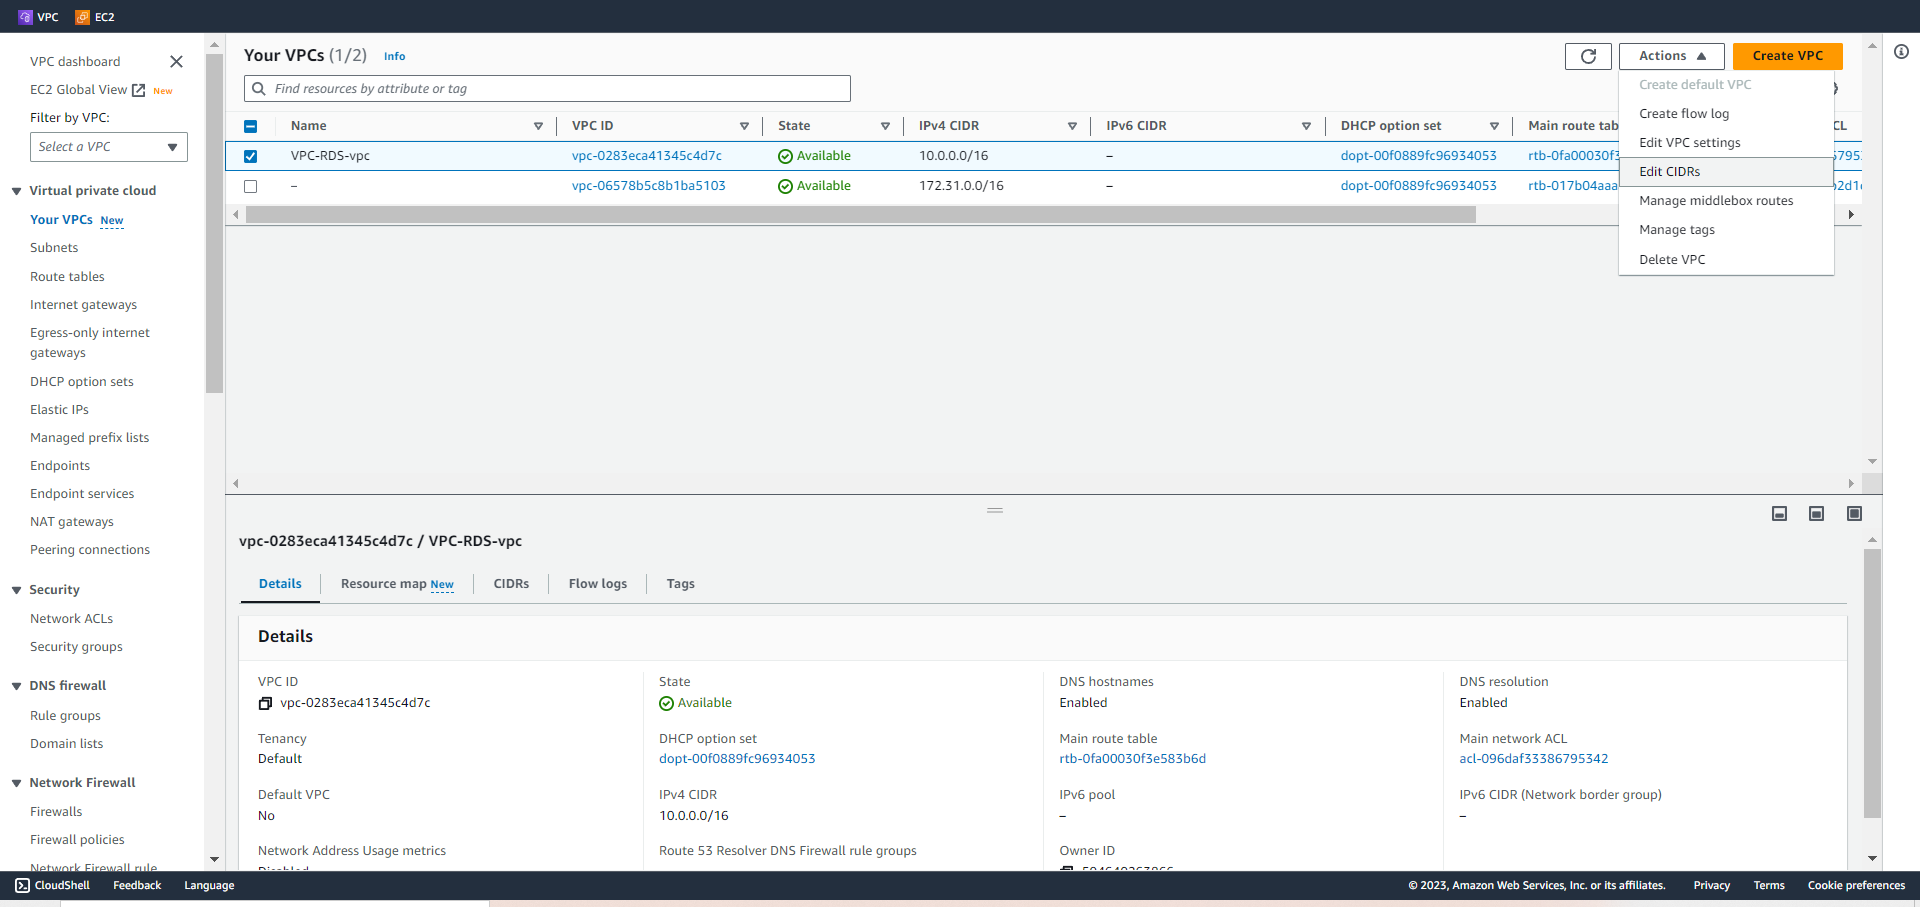
Task: Open DHCP option set link in Details
Action: pos(737,759)
